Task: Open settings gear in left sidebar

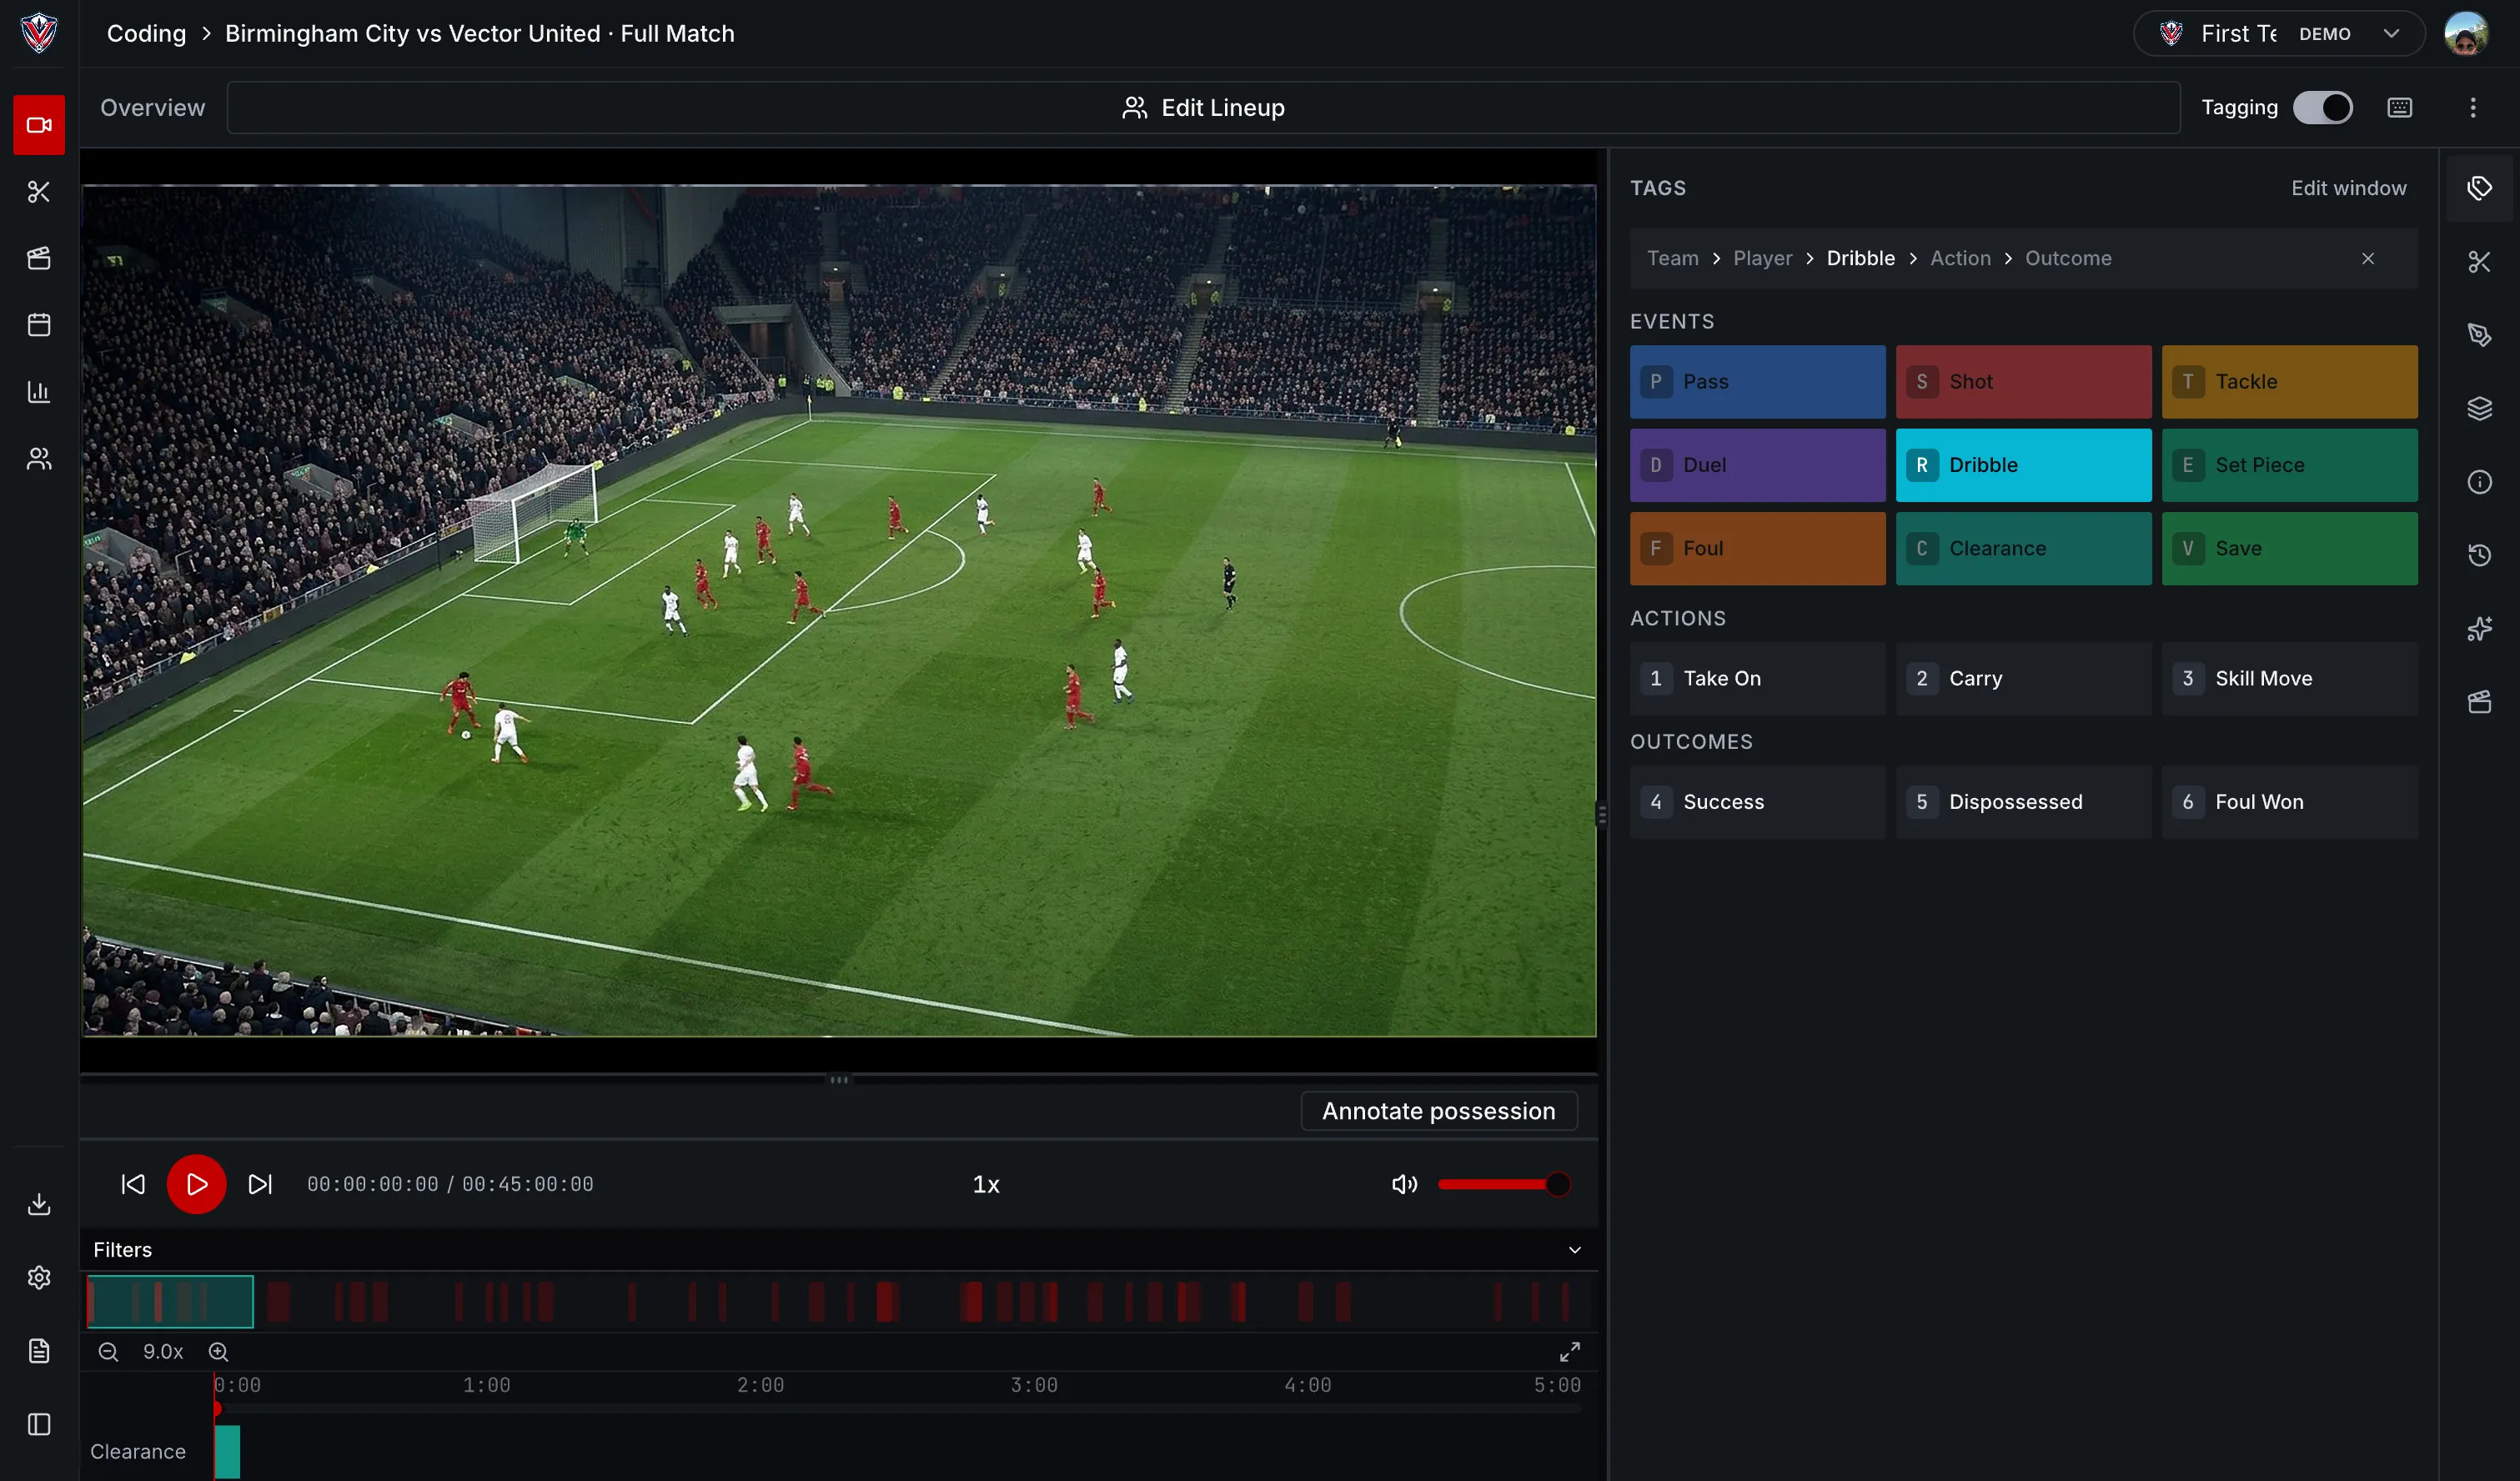Action: [x=39, y=1278]
